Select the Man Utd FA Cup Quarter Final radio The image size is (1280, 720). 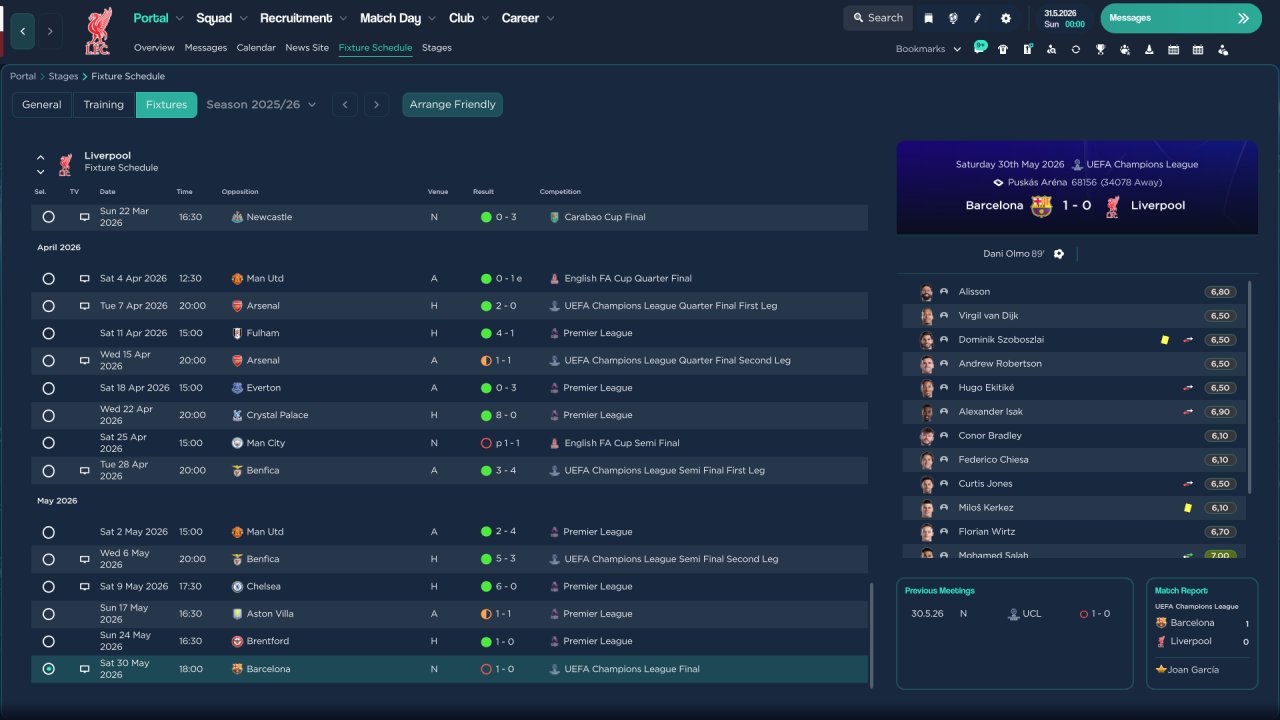coord(48,279)
